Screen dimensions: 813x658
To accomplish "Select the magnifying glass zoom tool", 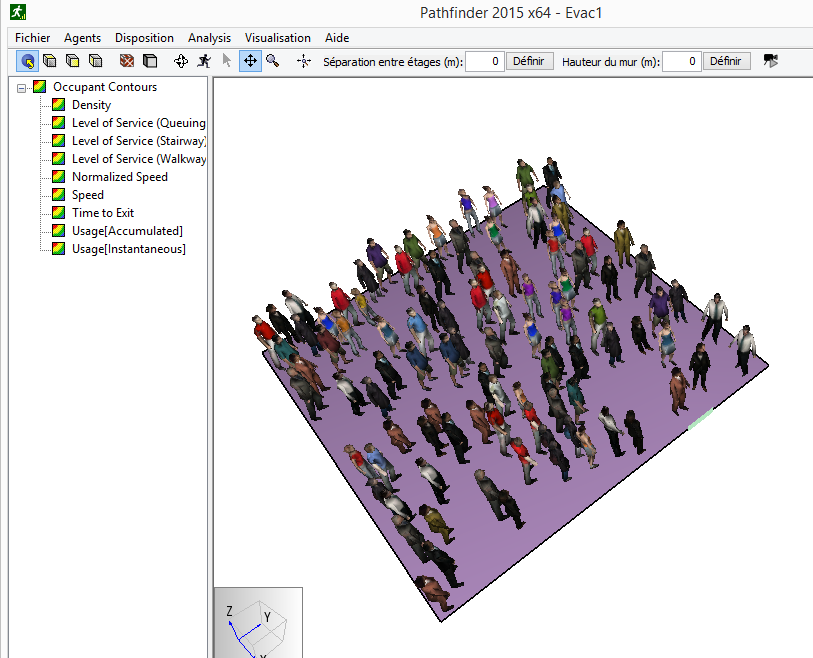I will pyautogui.click(x=273, y=61).
